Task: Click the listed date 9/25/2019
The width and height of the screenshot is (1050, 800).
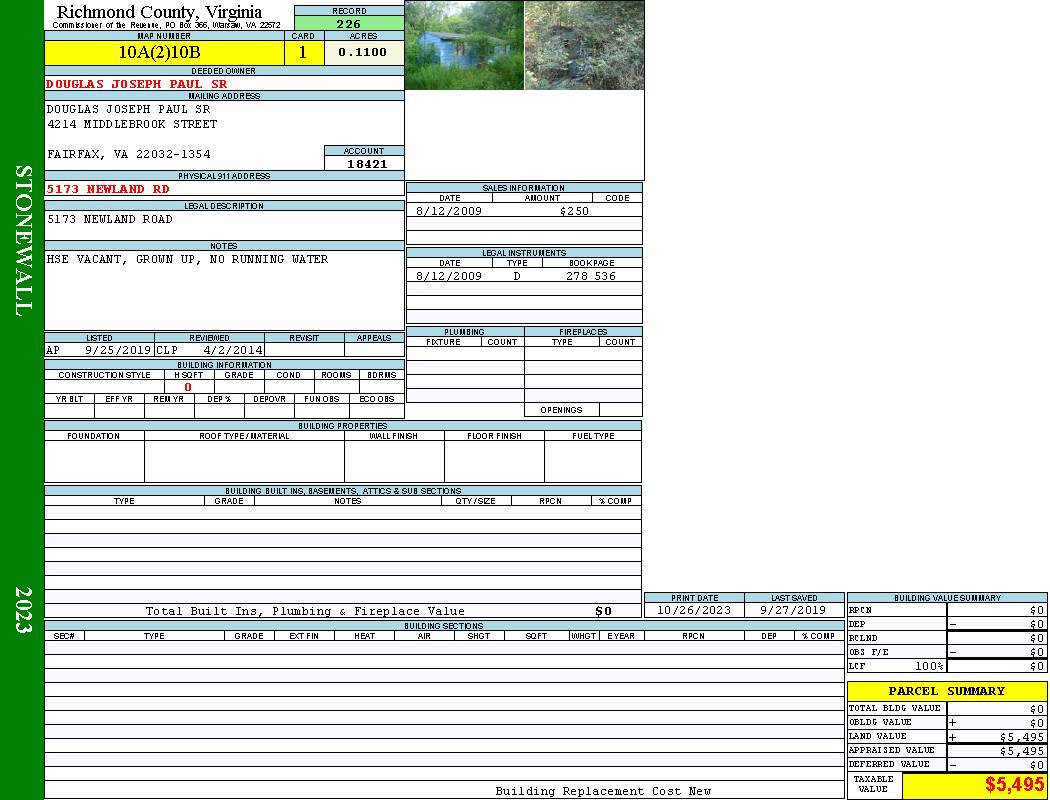Action: (x=117, y=351)
